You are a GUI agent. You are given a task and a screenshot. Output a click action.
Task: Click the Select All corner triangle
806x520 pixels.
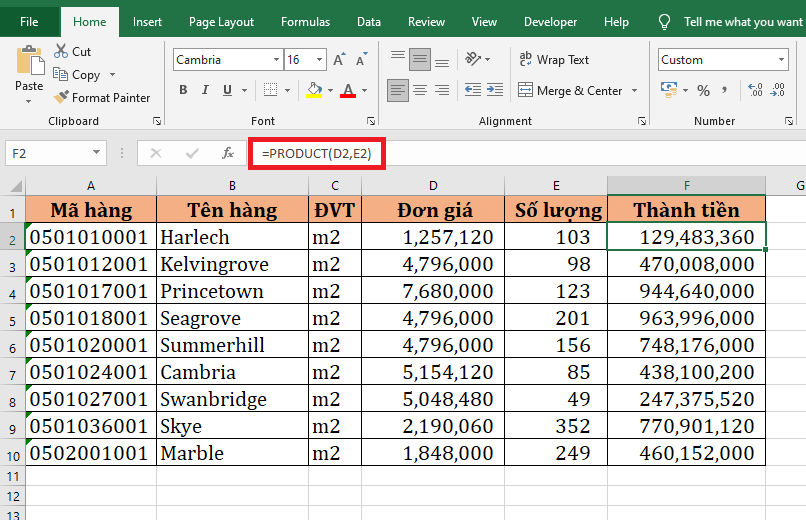pos(14,185)
